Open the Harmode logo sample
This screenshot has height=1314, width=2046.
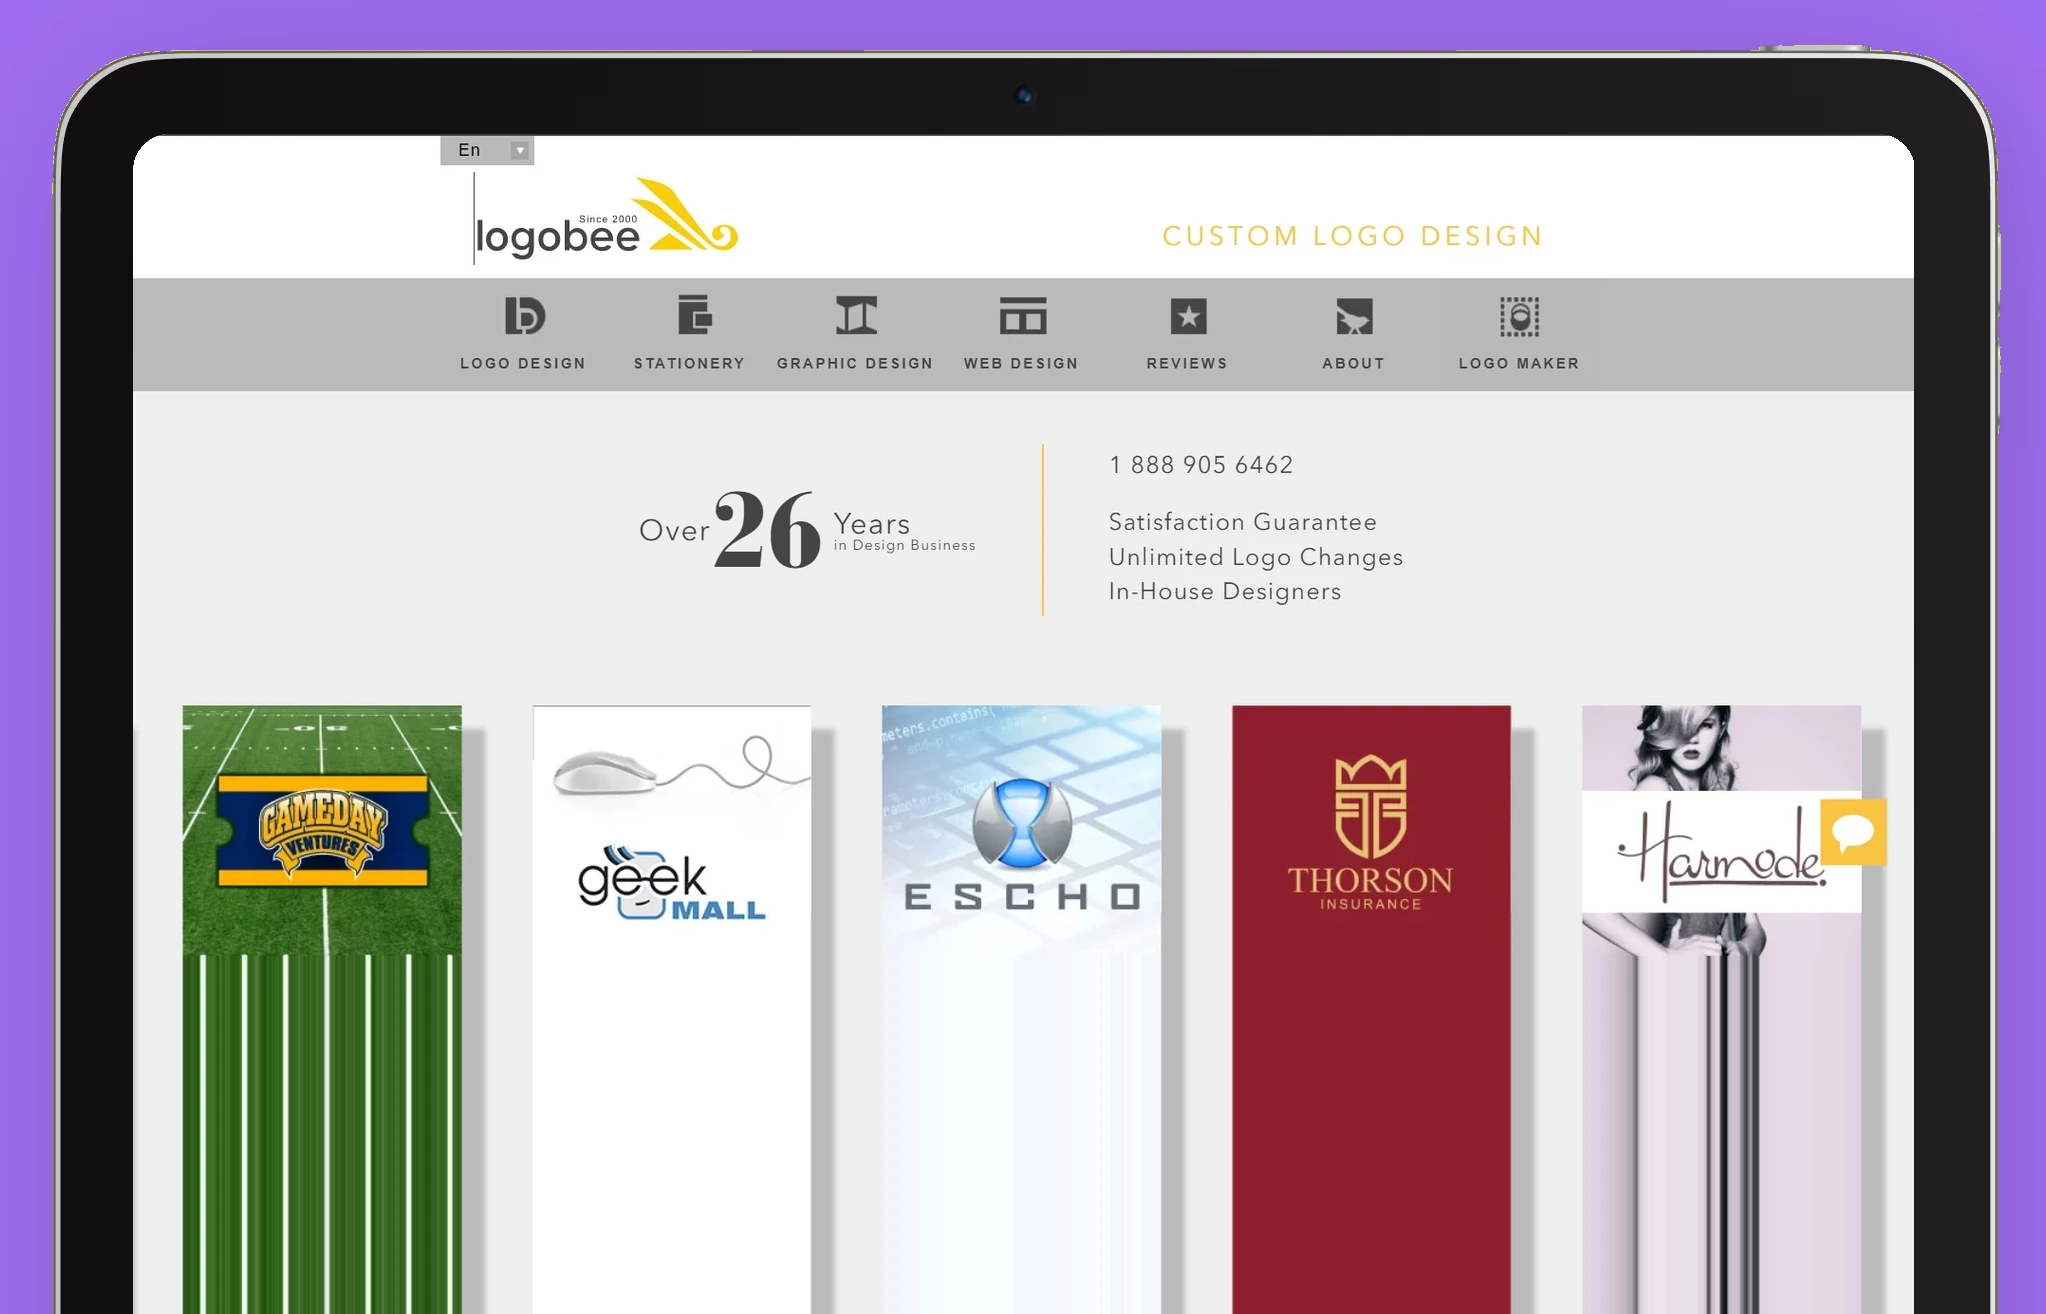[1721, 1010]
